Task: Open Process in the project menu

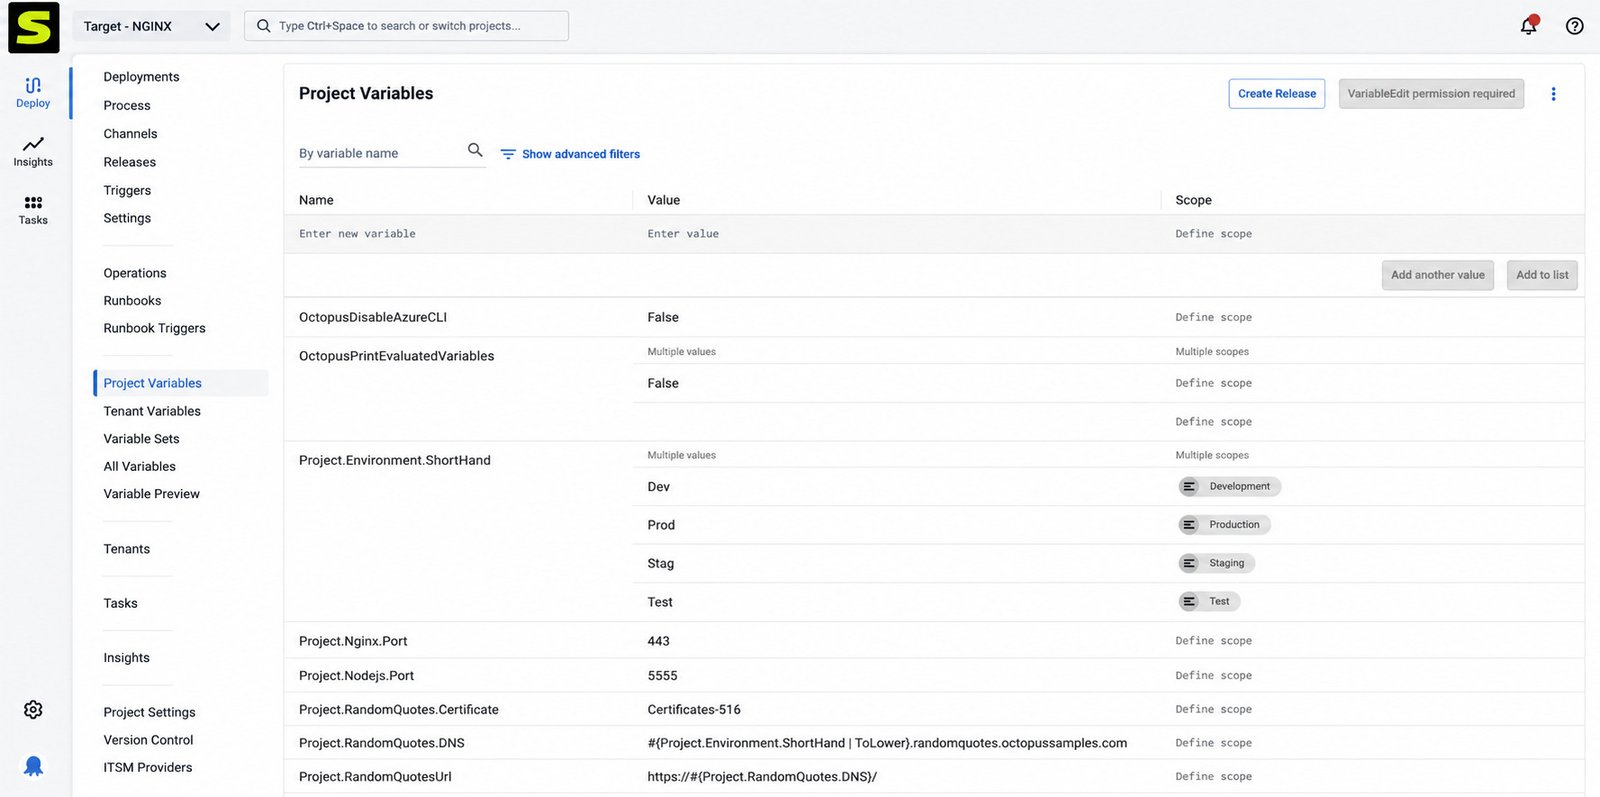Action: tap(127, 105)
